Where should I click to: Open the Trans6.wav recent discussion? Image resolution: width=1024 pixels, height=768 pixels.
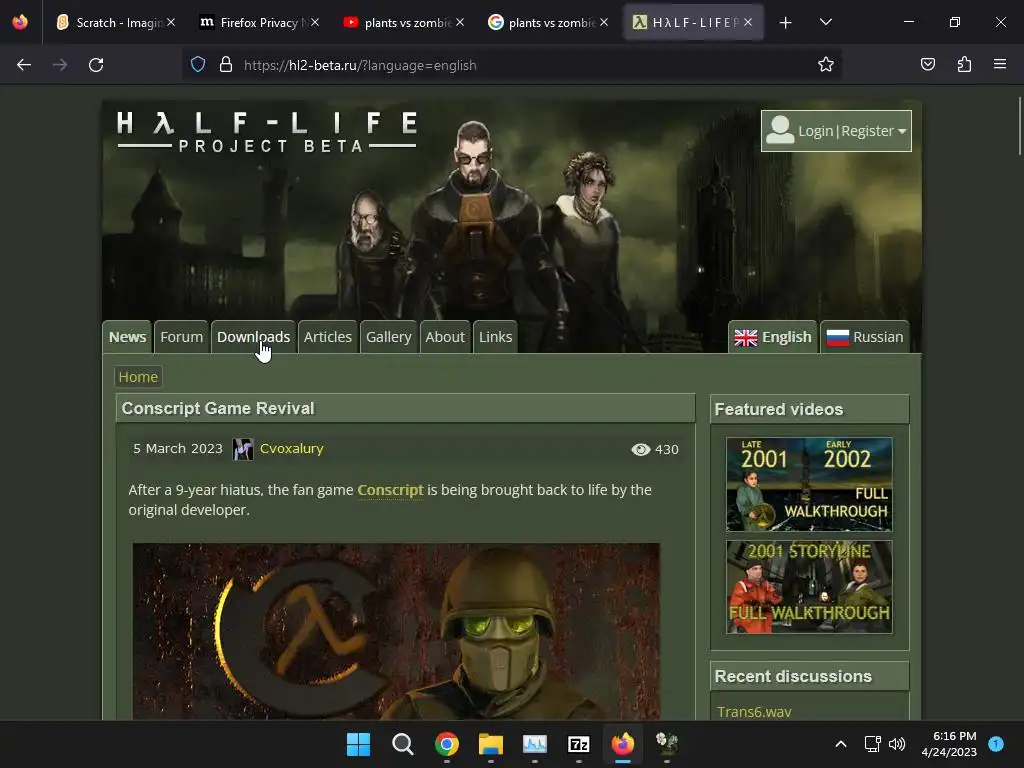[x=754, y=711]
